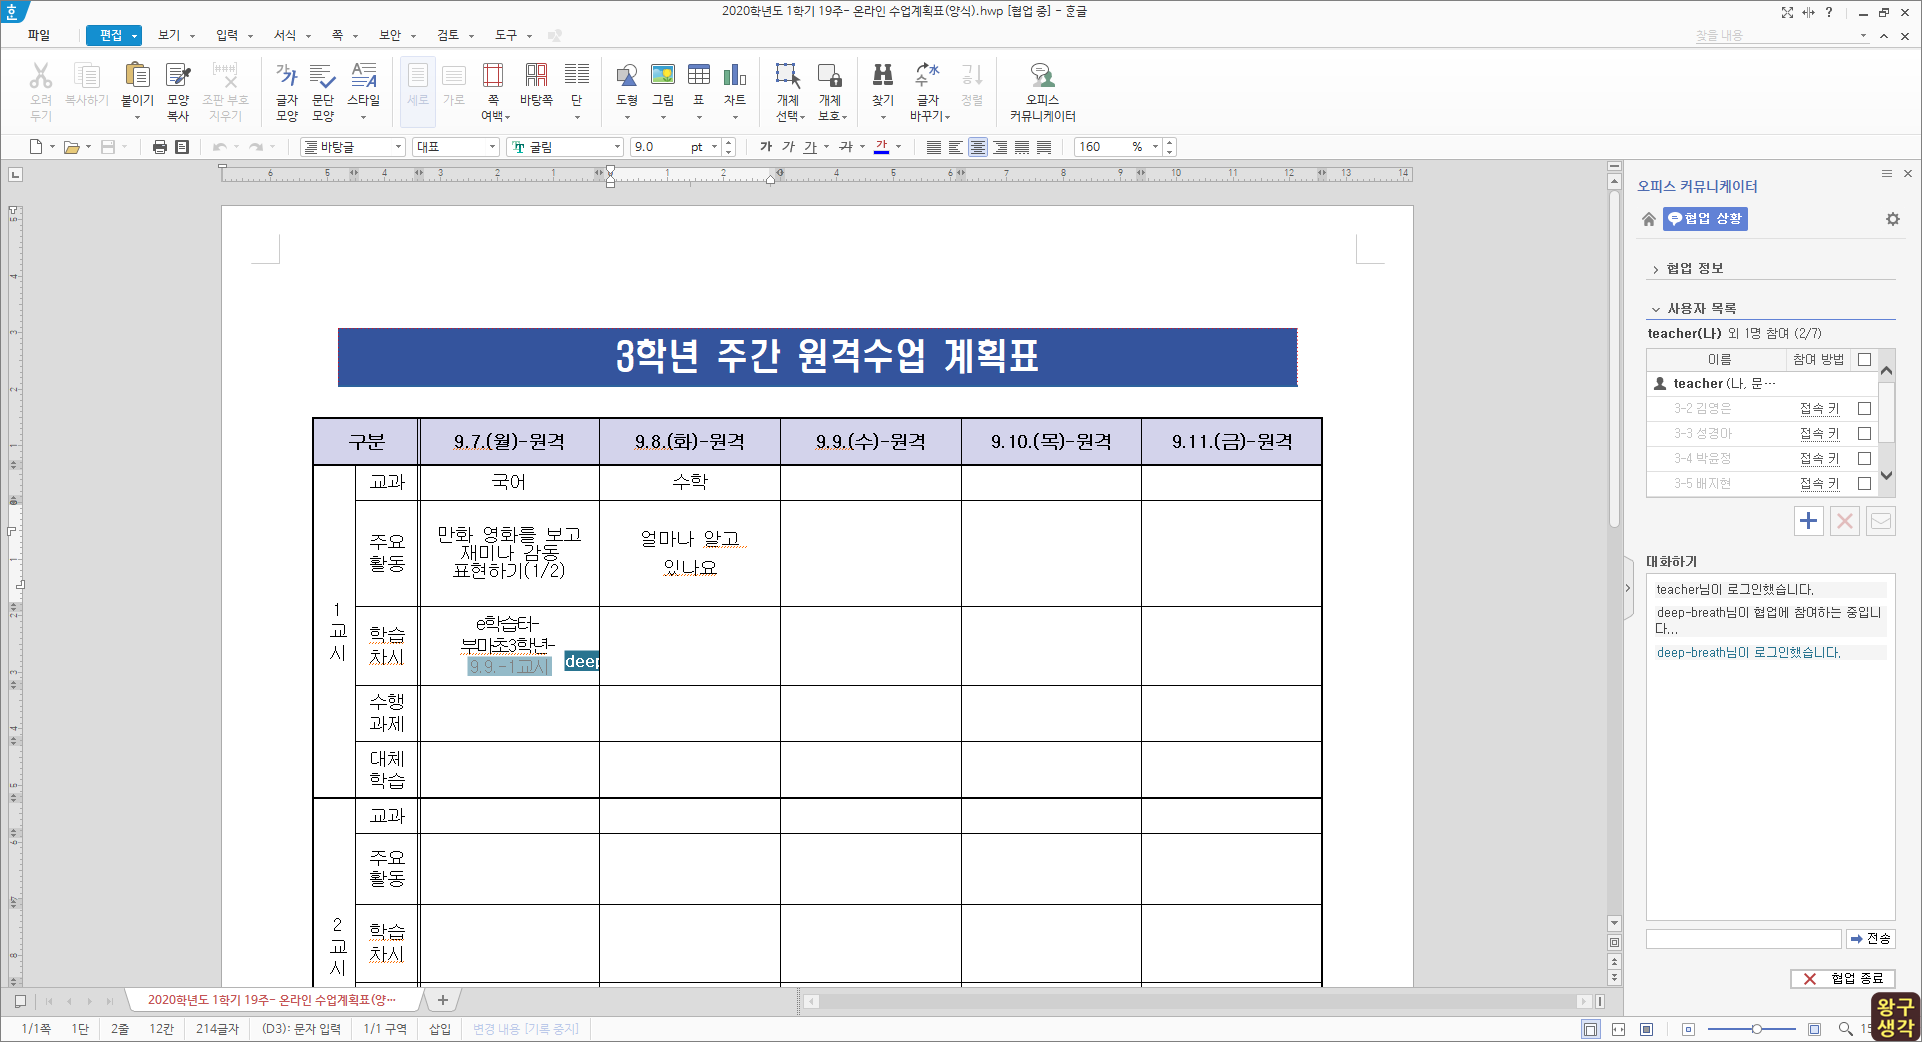Viewport: 1922px width, 1042px height.
Task: Click the 9.0 font size field
Action: pyautogui.click(x=659, y=147)
